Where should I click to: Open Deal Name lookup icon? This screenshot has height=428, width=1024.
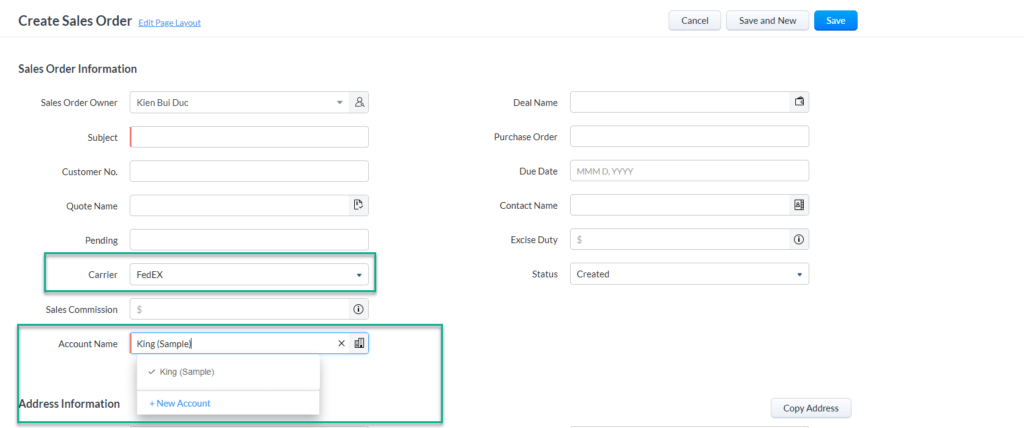[799, 102]
